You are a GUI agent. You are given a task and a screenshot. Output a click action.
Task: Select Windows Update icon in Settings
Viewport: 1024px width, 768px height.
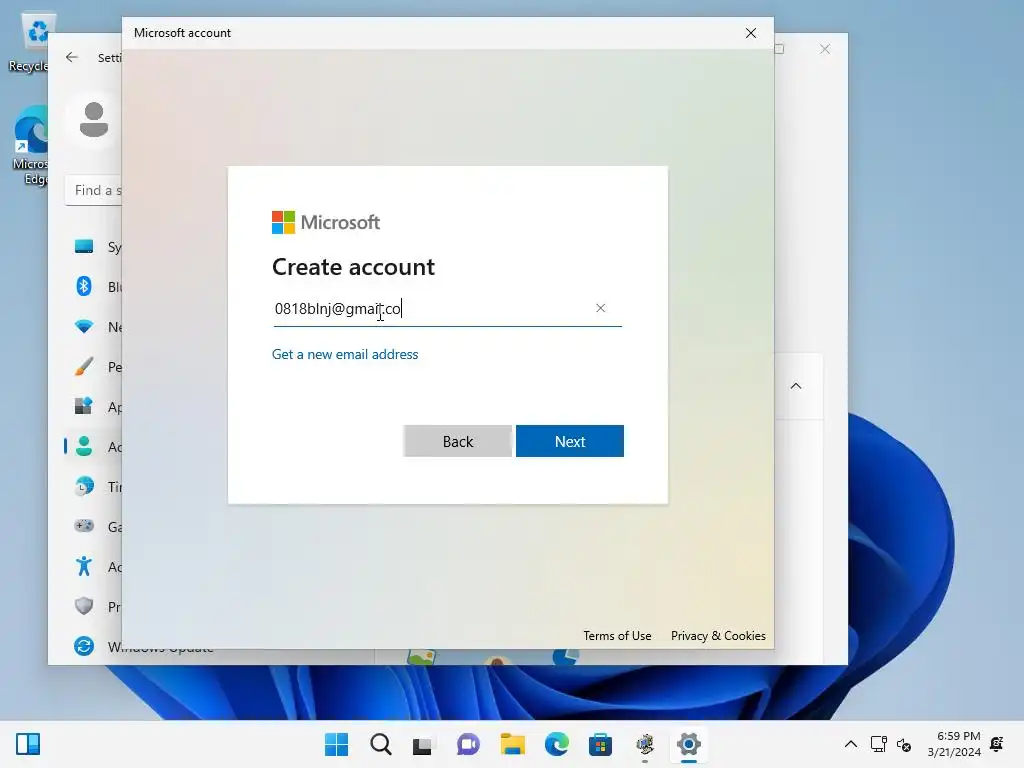click(x=84, y=646)
